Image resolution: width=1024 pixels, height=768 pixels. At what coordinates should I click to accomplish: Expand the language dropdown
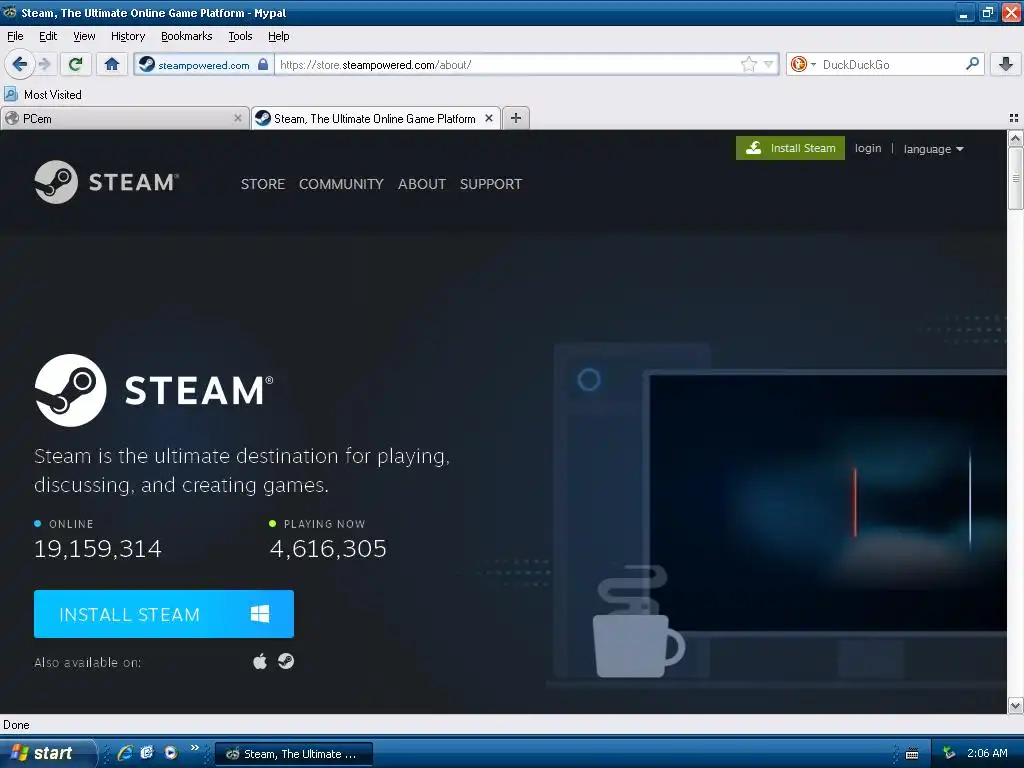point(933,149)
